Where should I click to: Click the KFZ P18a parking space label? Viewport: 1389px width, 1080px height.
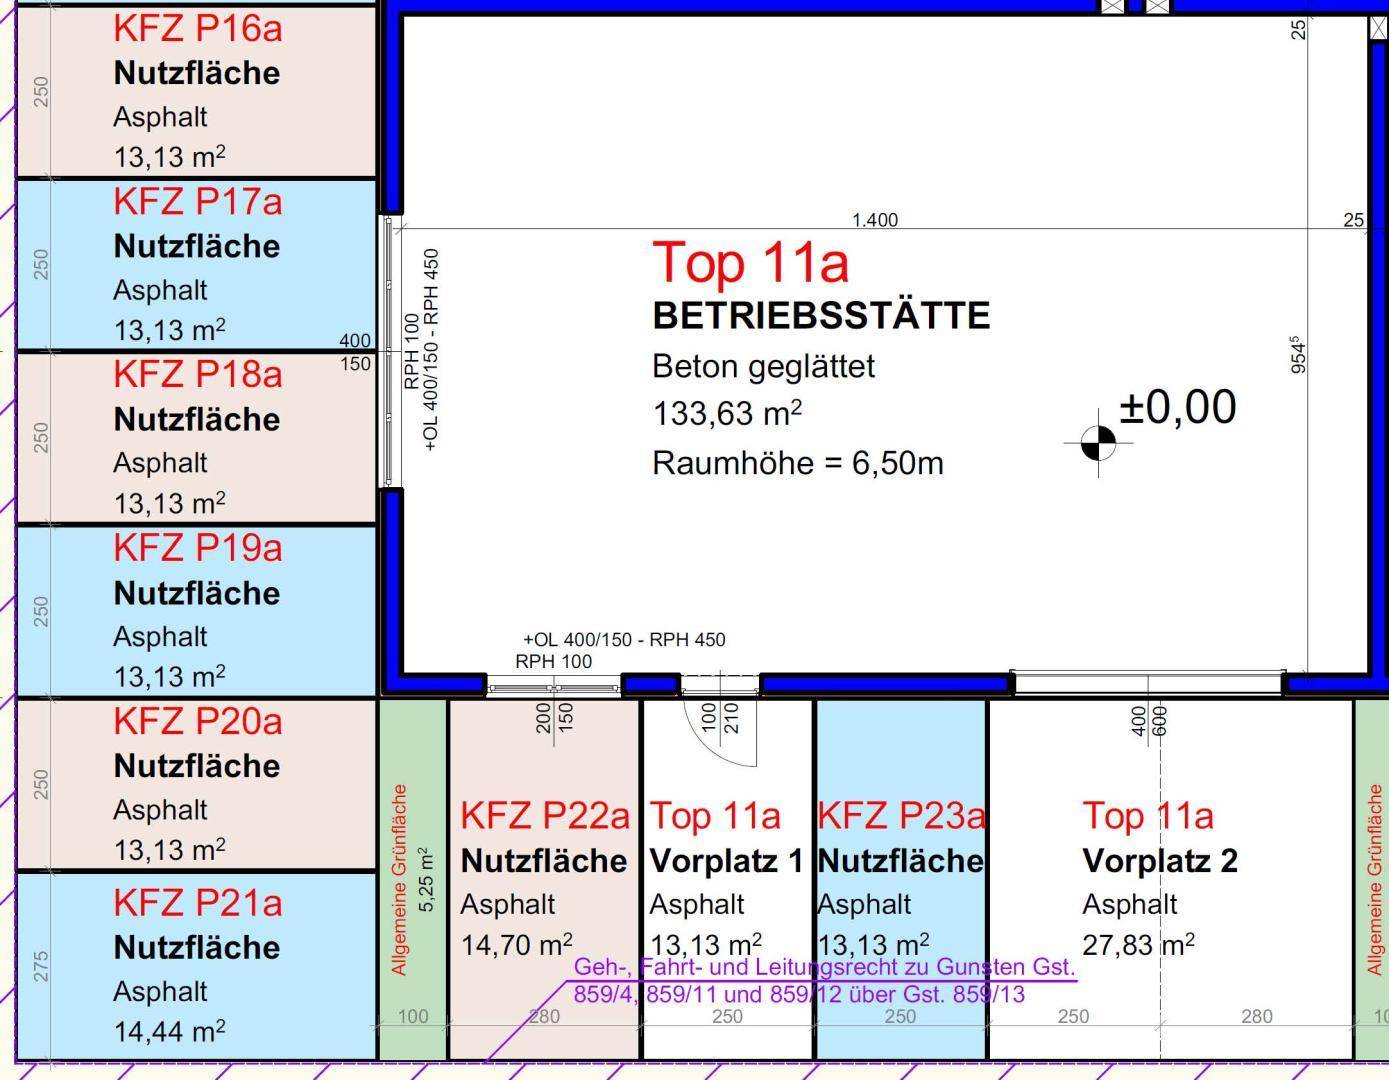click(197, 374)
